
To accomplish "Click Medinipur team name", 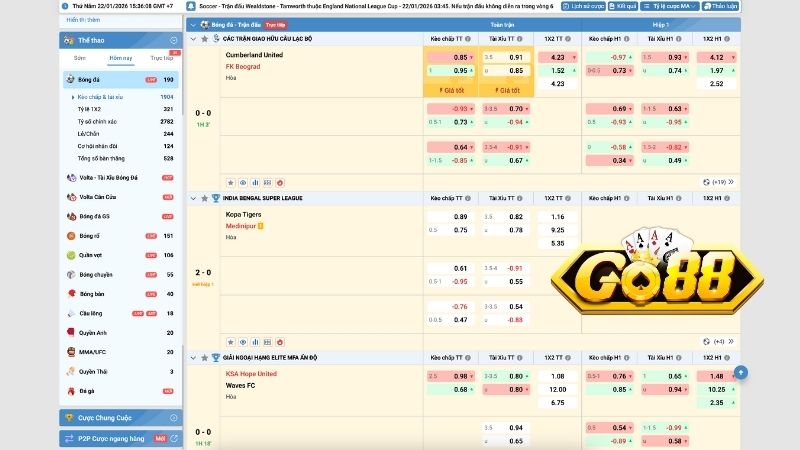I will (x=241, y=226).
